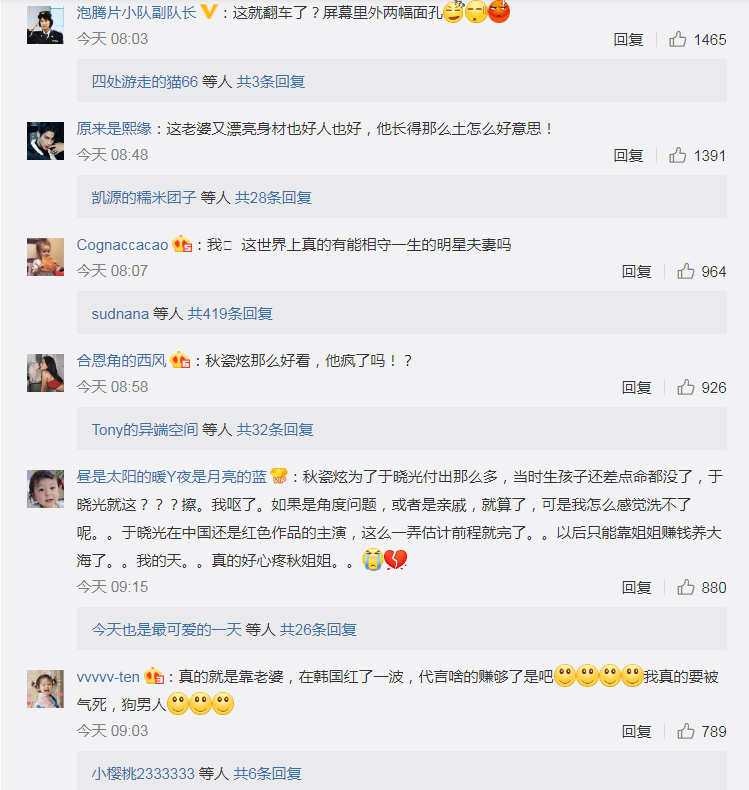Like the comment with 1465 likes

[677, 39]
